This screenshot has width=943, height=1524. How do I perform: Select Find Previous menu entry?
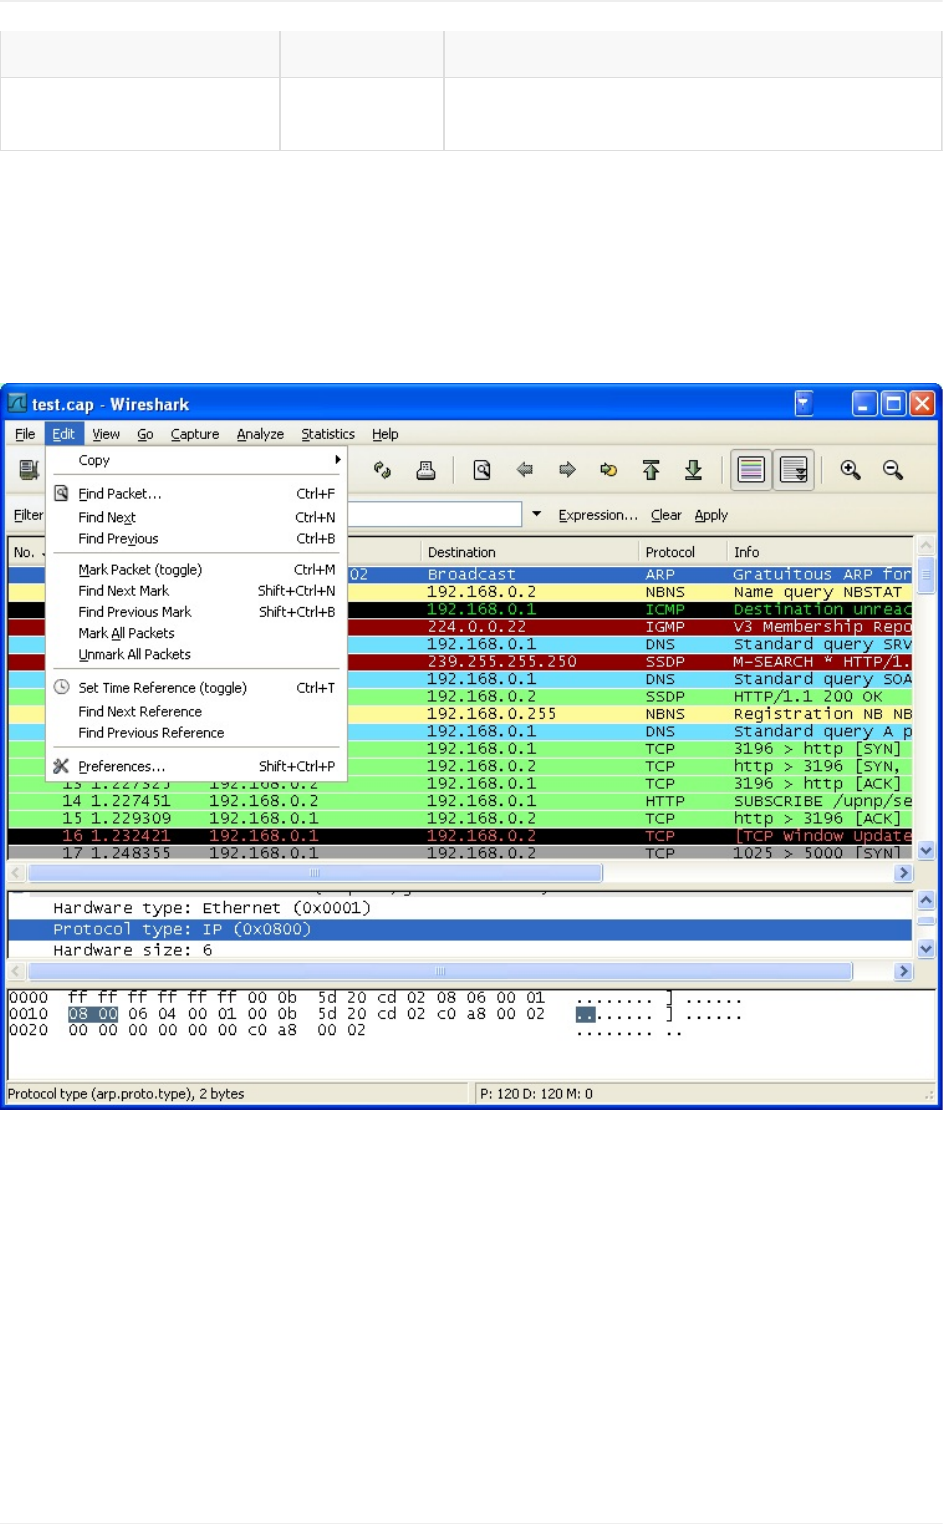coord(197,538)
